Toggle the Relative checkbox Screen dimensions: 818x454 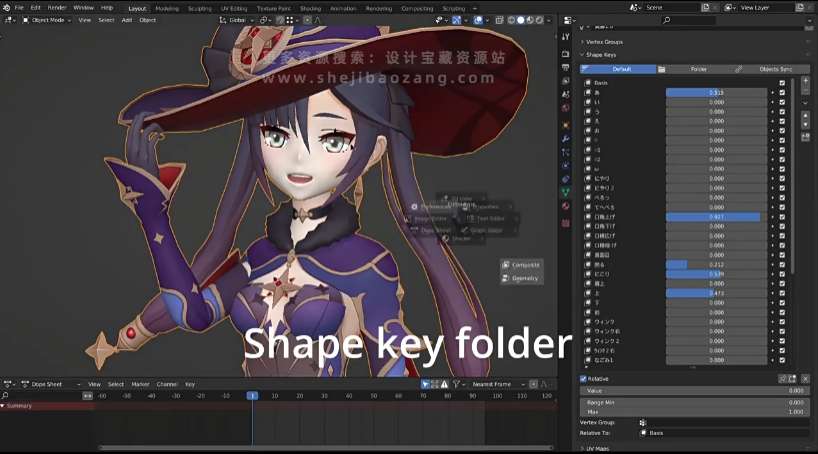click(584, 379)
